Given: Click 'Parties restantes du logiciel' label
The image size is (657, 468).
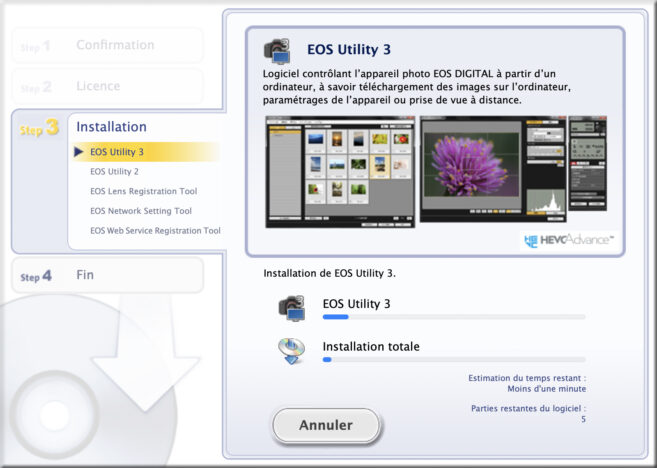Looking at the screenshot, I should point(528,408).
